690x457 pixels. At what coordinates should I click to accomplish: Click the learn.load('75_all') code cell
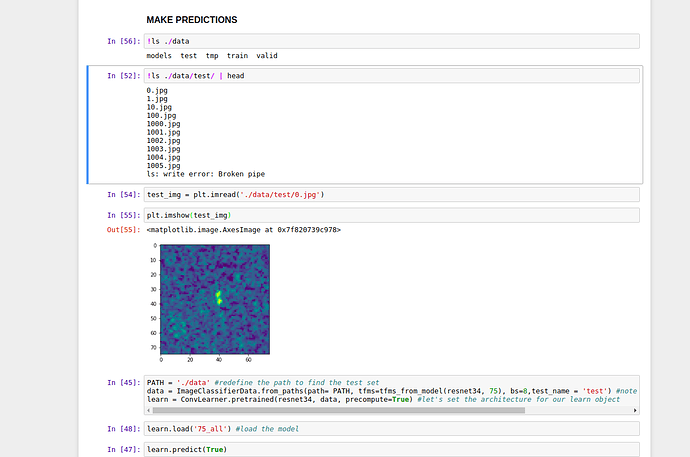click(392, 429)
